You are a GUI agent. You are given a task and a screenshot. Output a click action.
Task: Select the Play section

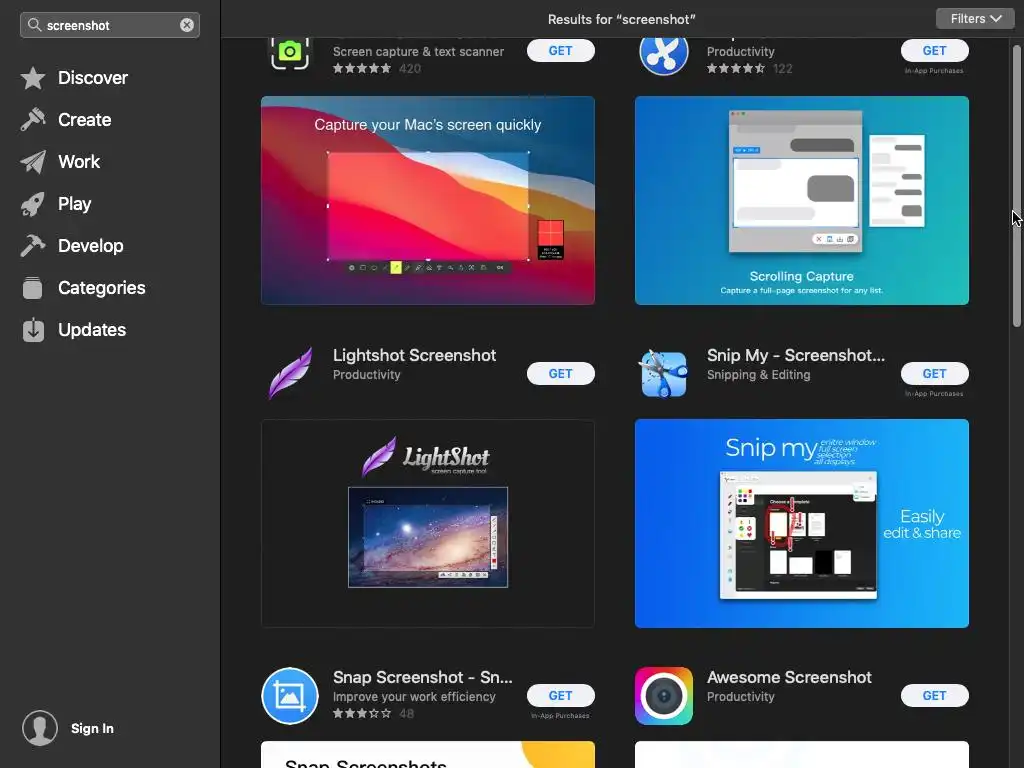click(x=74, y=204)
